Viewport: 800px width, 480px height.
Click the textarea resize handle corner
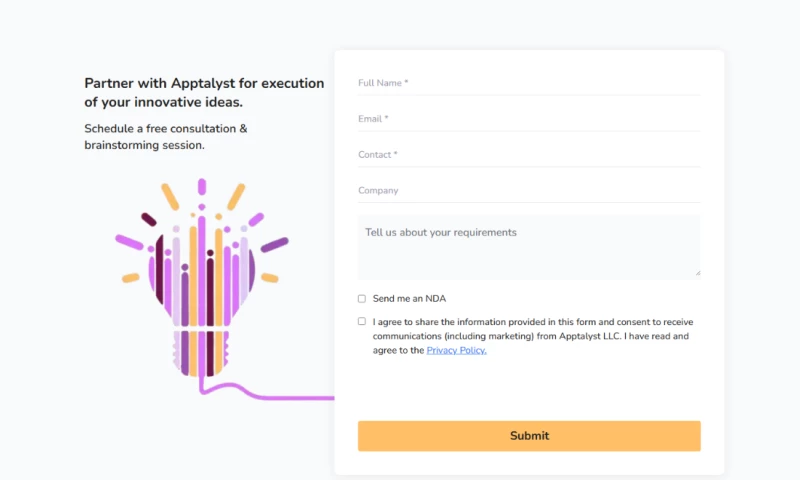coord(697,273)
